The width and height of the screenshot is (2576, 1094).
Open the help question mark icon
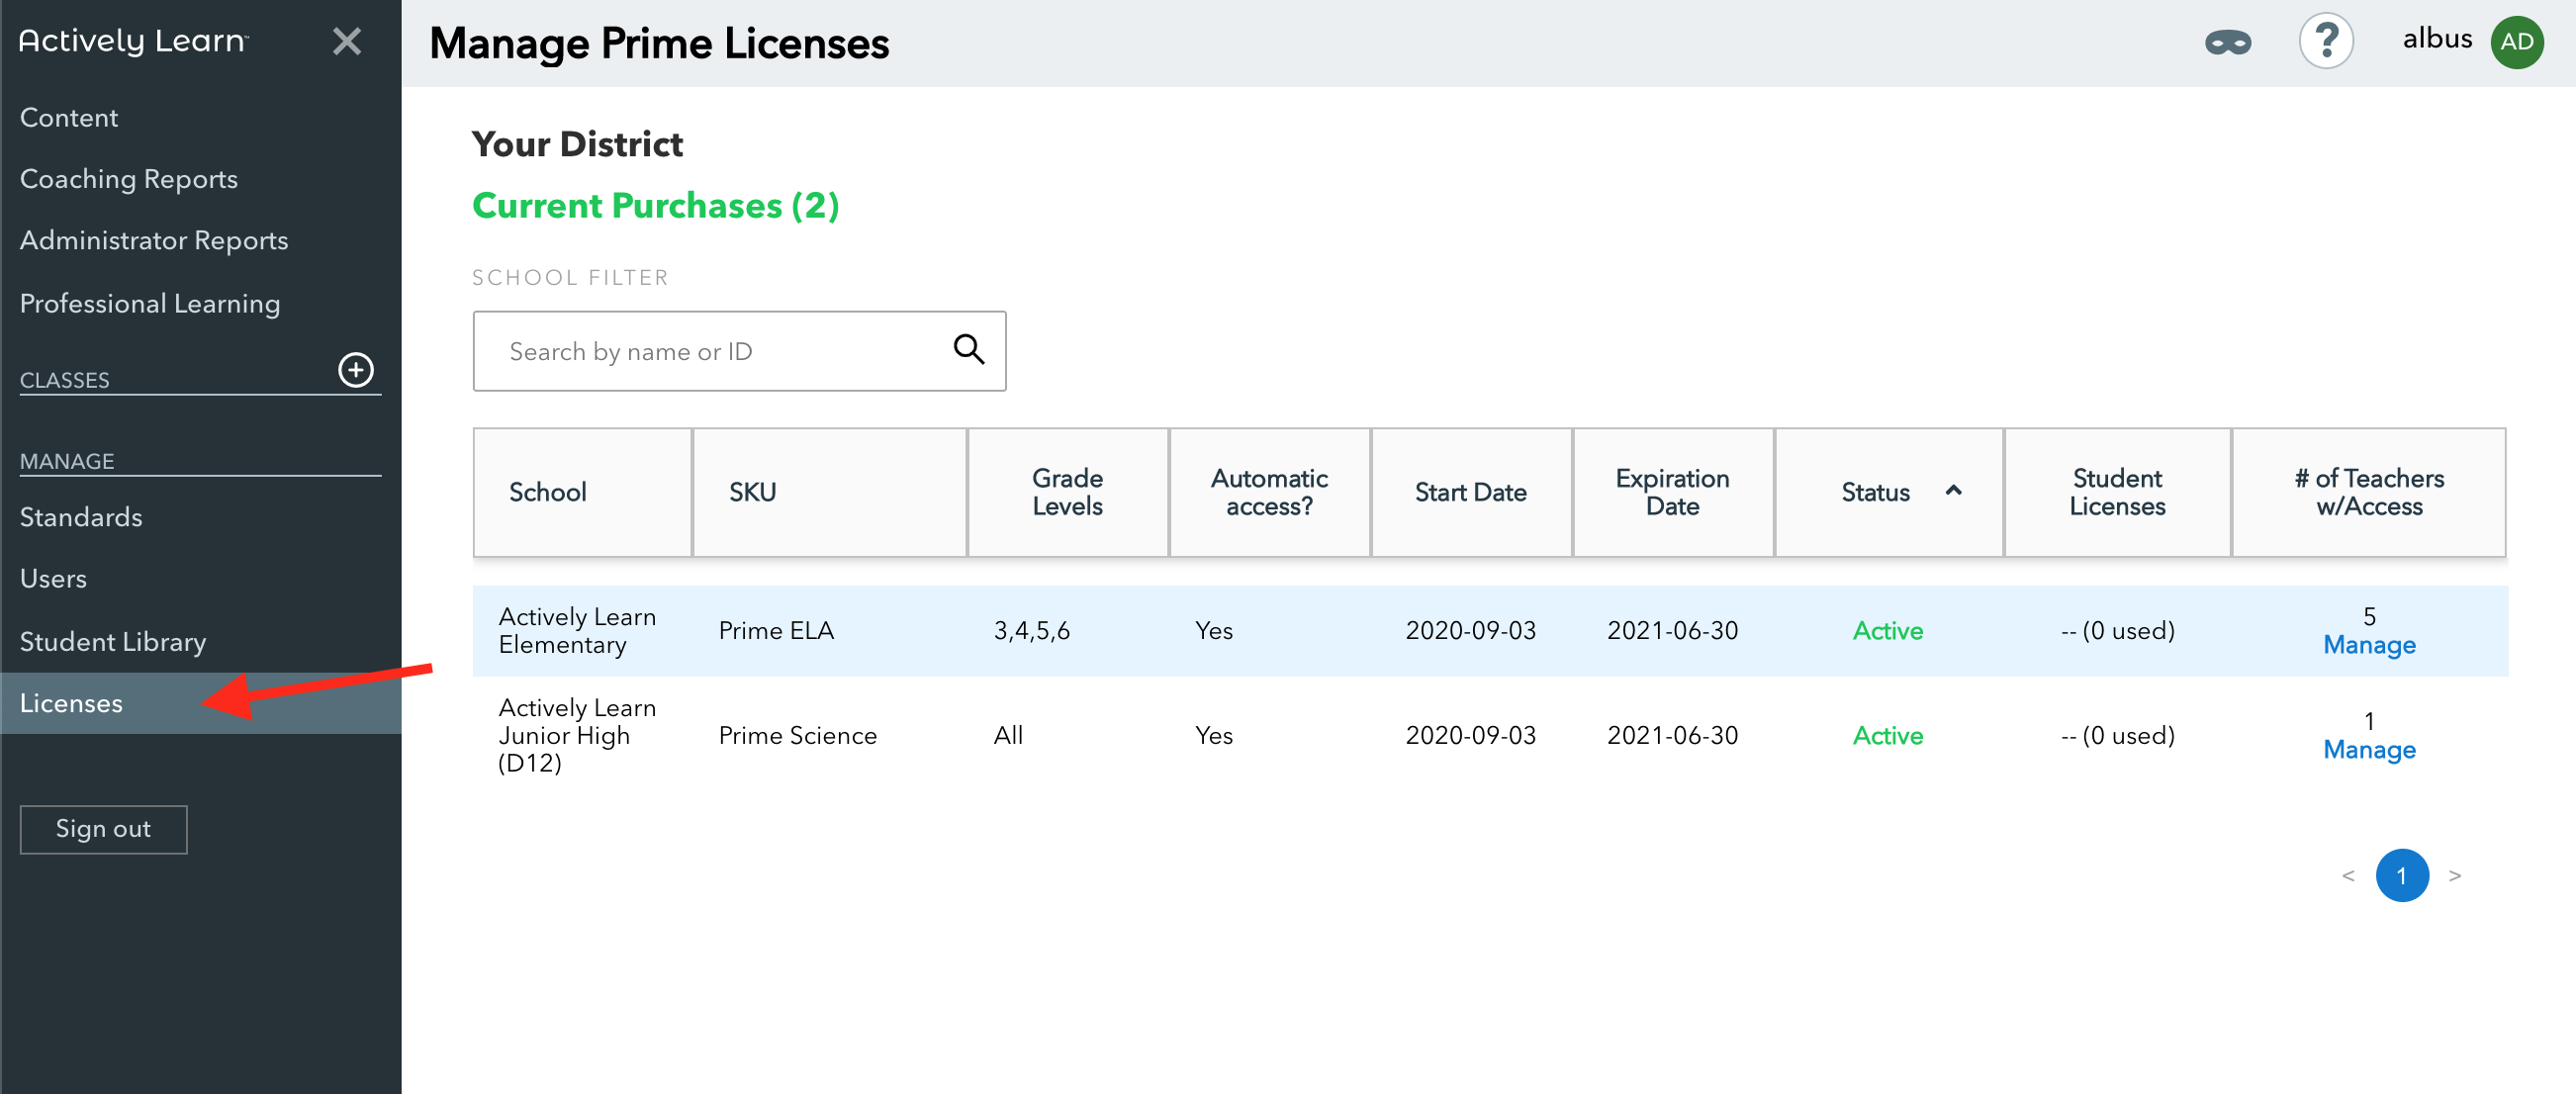click(x=2325, y=42)
